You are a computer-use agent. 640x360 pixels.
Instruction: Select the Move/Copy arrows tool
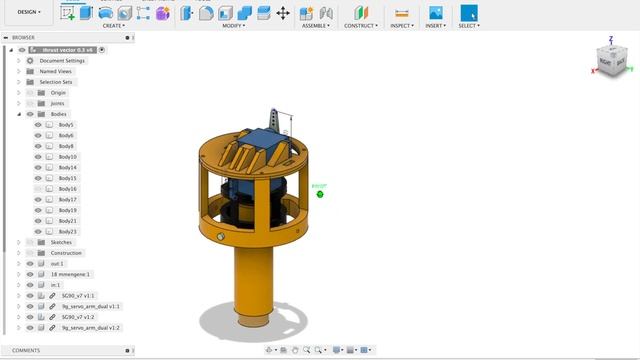[x=283, y=13]
